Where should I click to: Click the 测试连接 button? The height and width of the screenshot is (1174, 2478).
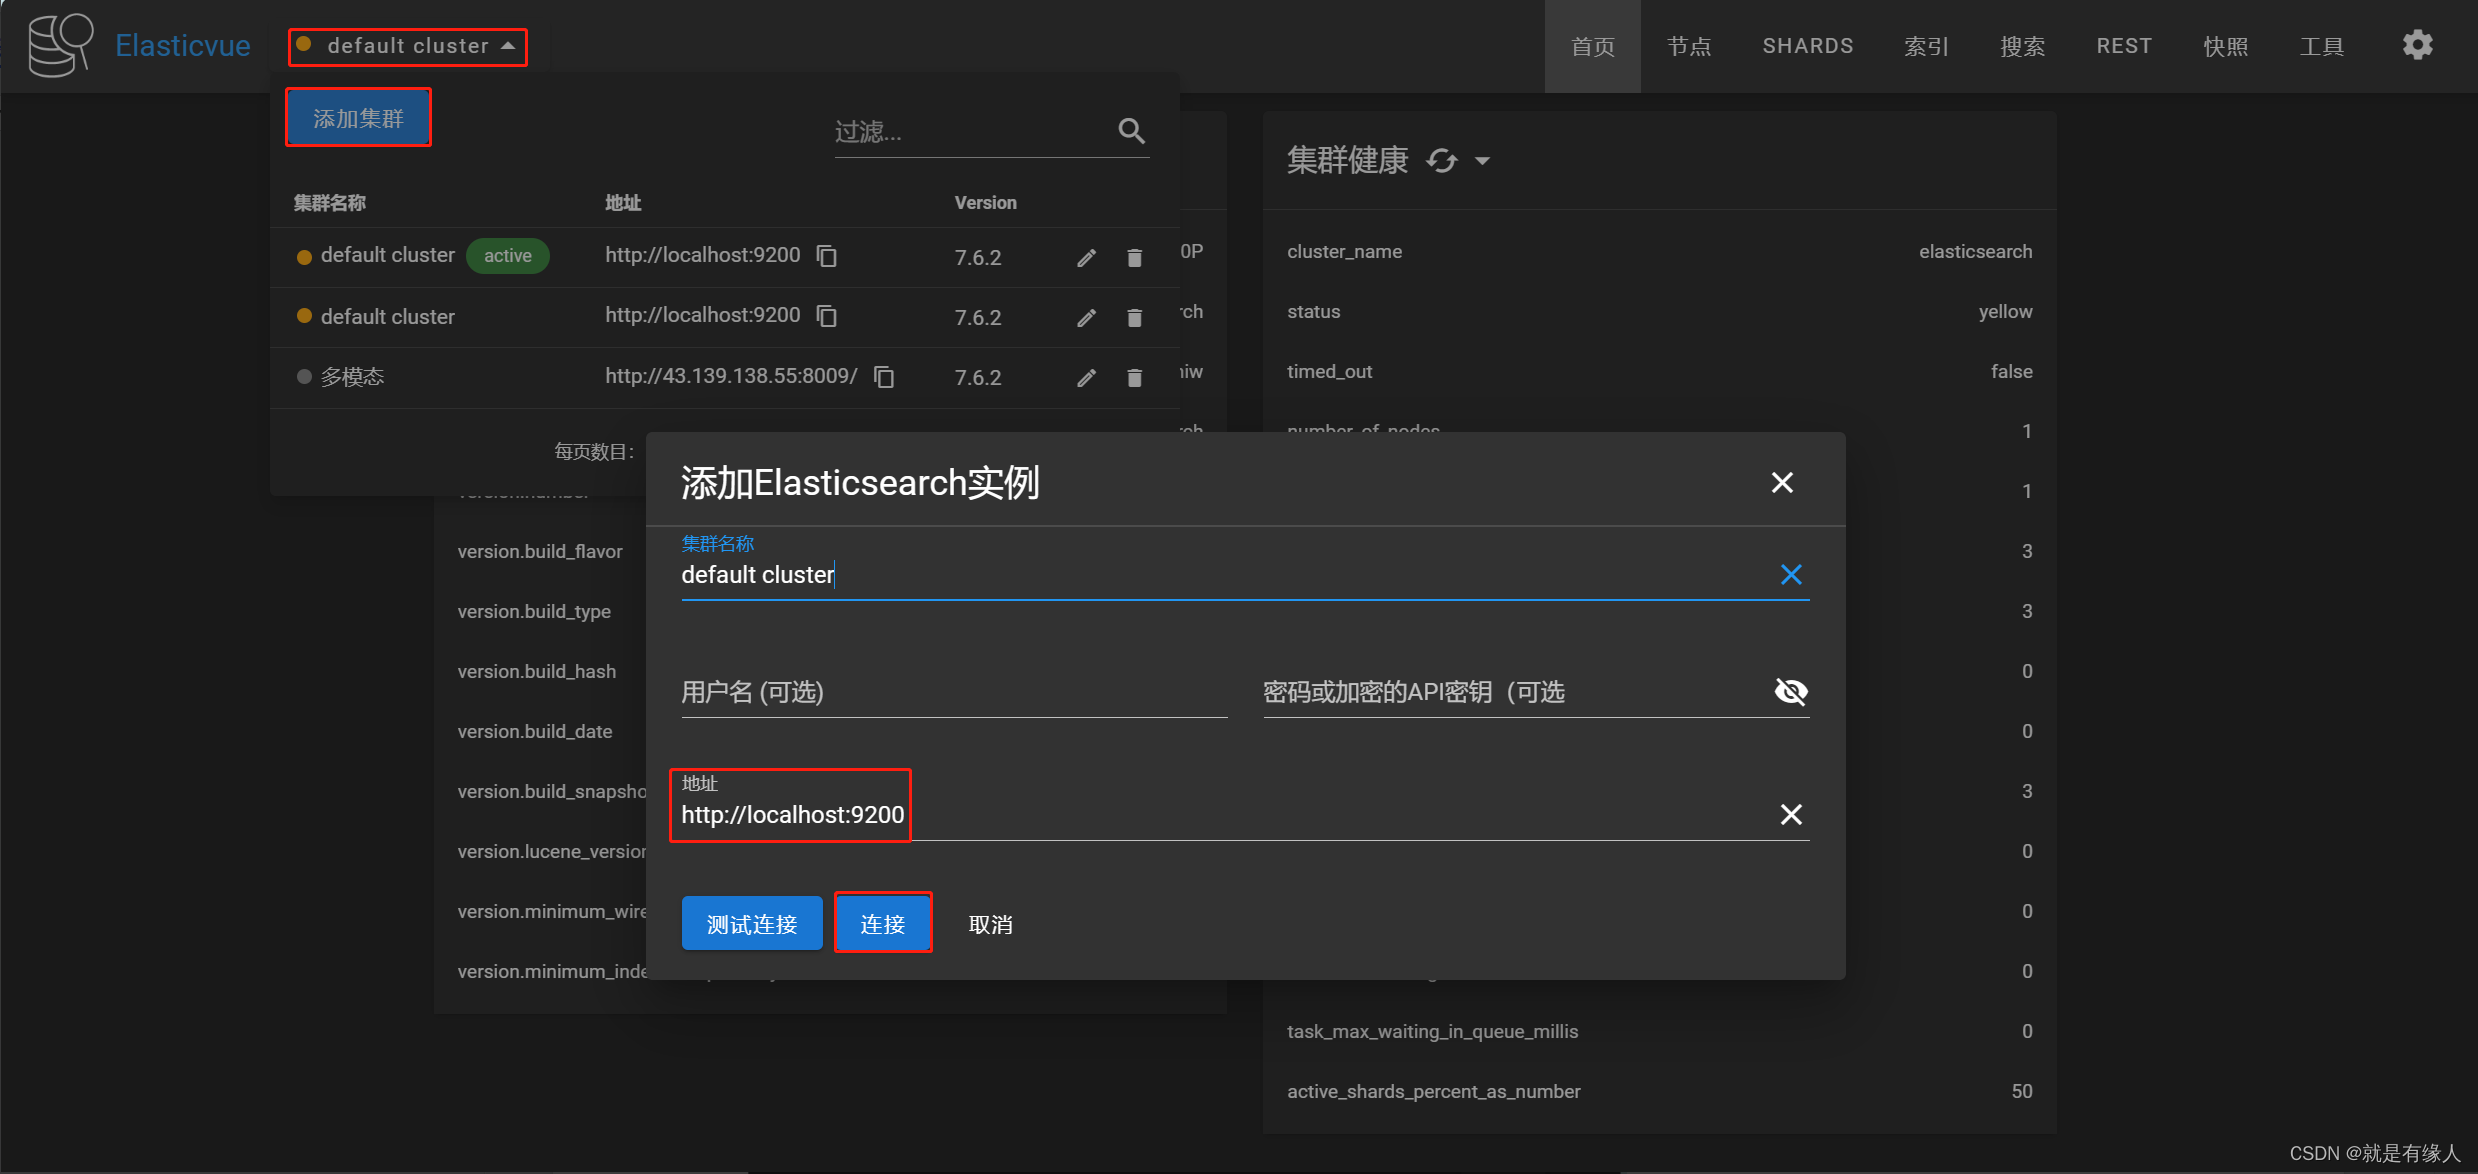751,923
